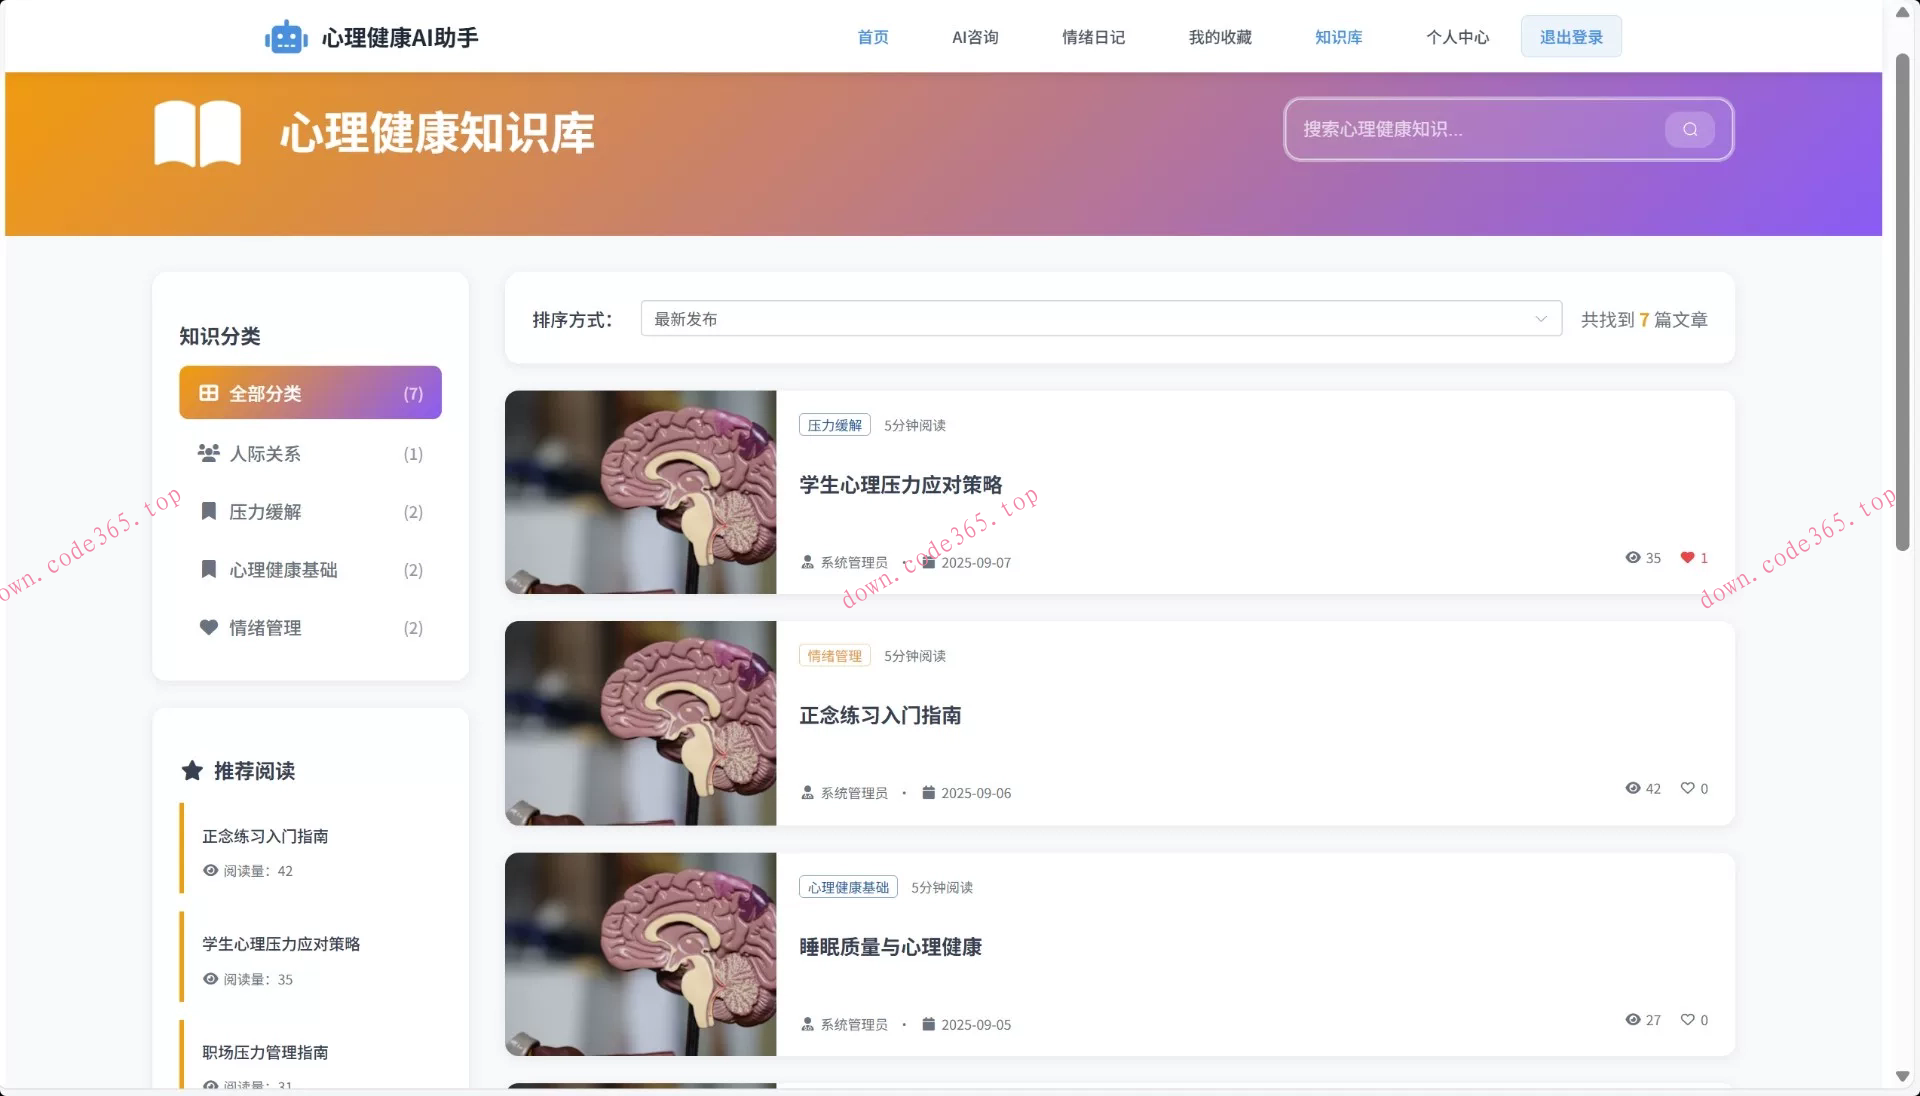Click the 退出登录 button
This screenshot has height=1096, width=1920.
[x=1570, y=36]
